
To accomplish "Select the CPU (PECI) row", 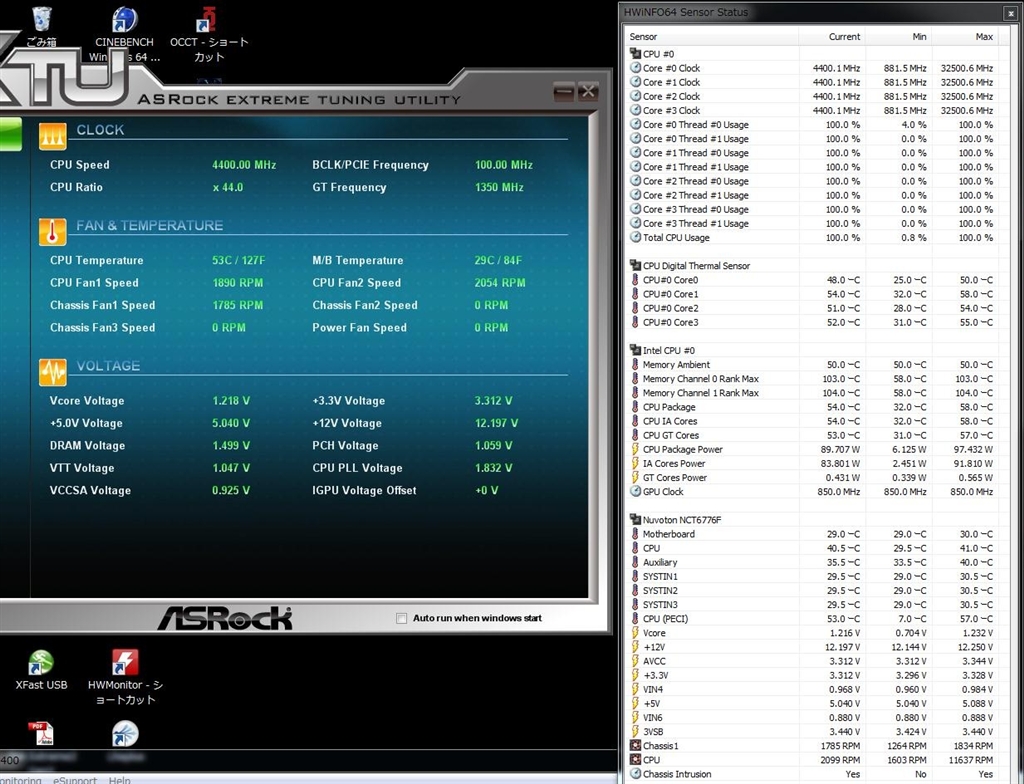I will [812, 619].
